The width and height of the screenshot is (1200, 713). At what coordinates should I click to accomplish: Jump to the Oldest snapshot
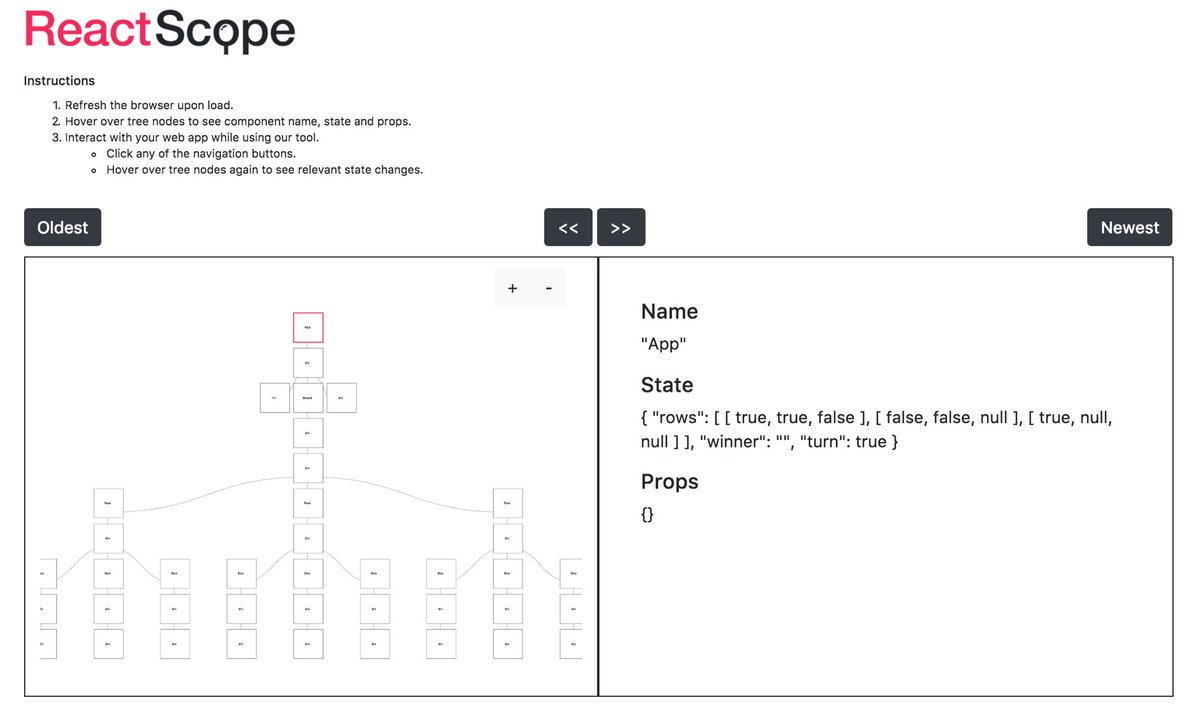(62, 227)
